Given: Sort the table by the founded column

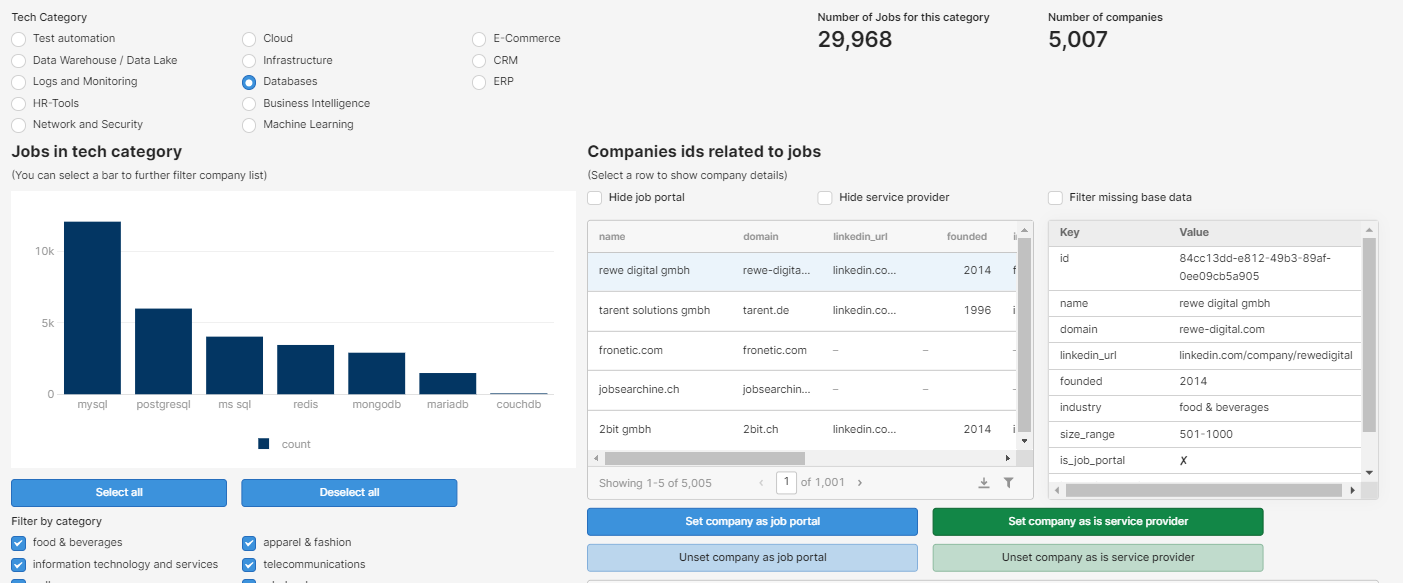Looking at the screenshot, I should (966, 237).
